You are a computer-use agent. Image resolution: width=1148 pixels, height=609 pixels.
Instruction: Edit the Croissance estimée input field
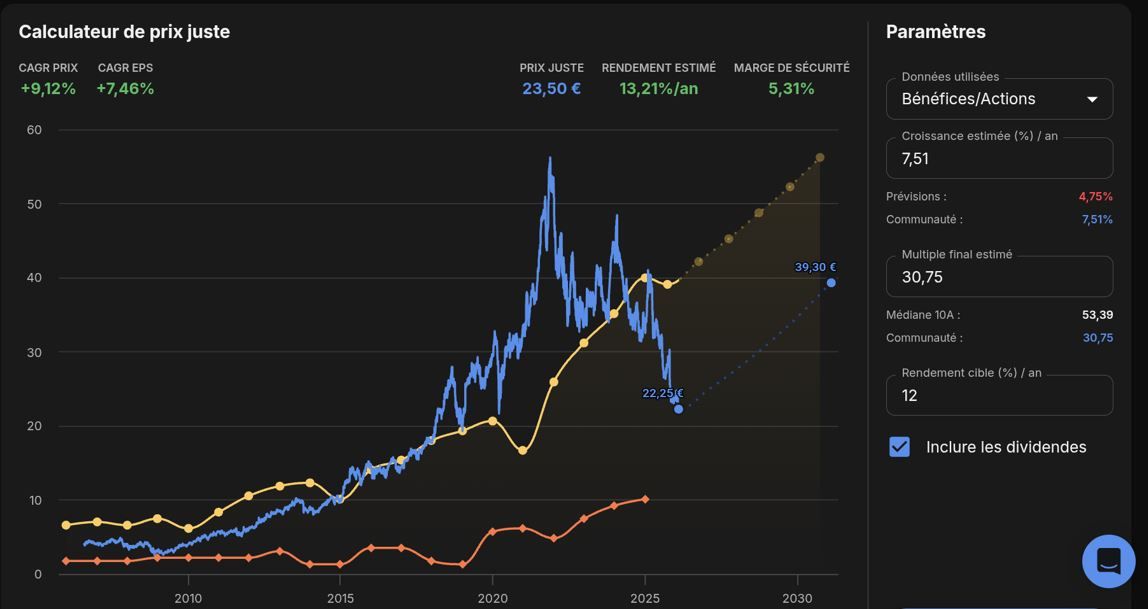(x=999, y=158)
